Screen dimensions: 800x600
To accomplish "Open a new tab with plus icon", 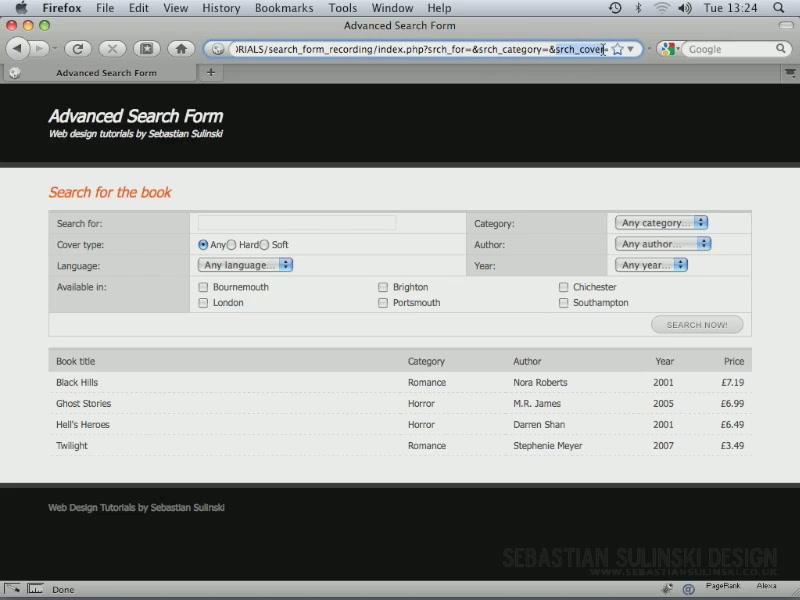I will point(211,72).
